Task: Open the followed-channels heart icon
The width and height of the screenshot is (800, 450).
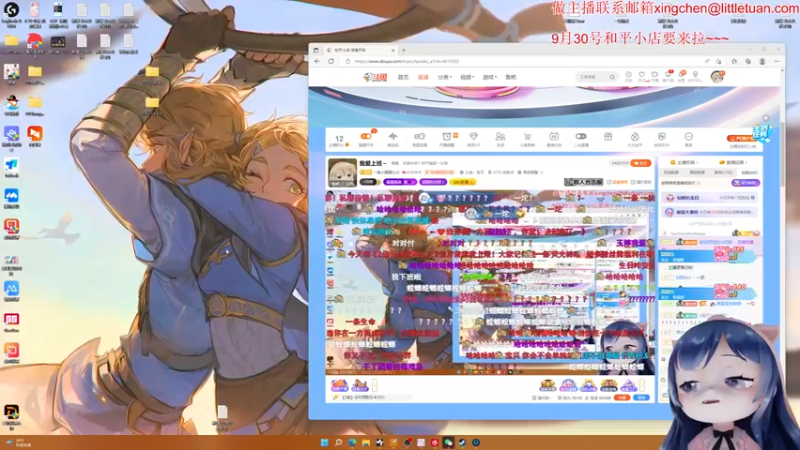Action: (x=642, y=76)
